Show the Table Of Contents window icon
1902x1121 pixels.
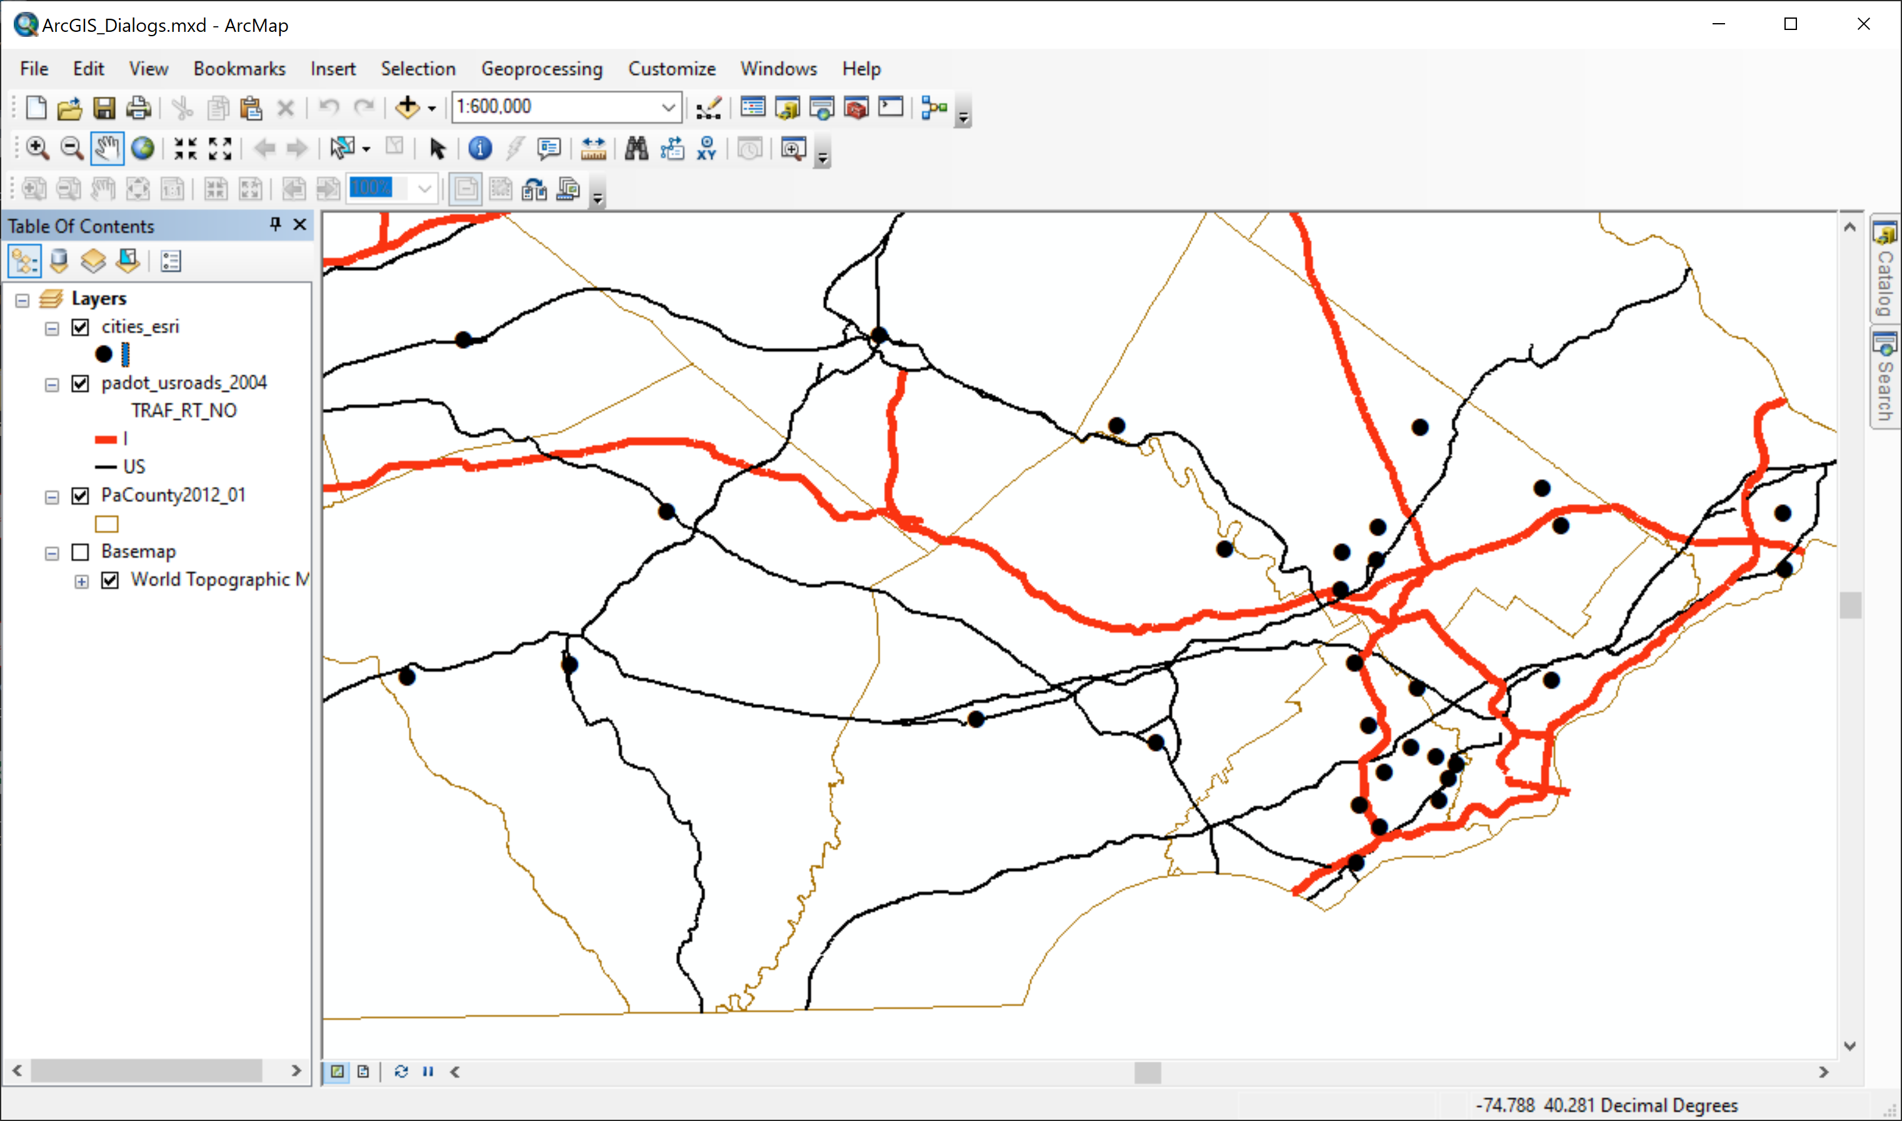(x=753, y=107)
